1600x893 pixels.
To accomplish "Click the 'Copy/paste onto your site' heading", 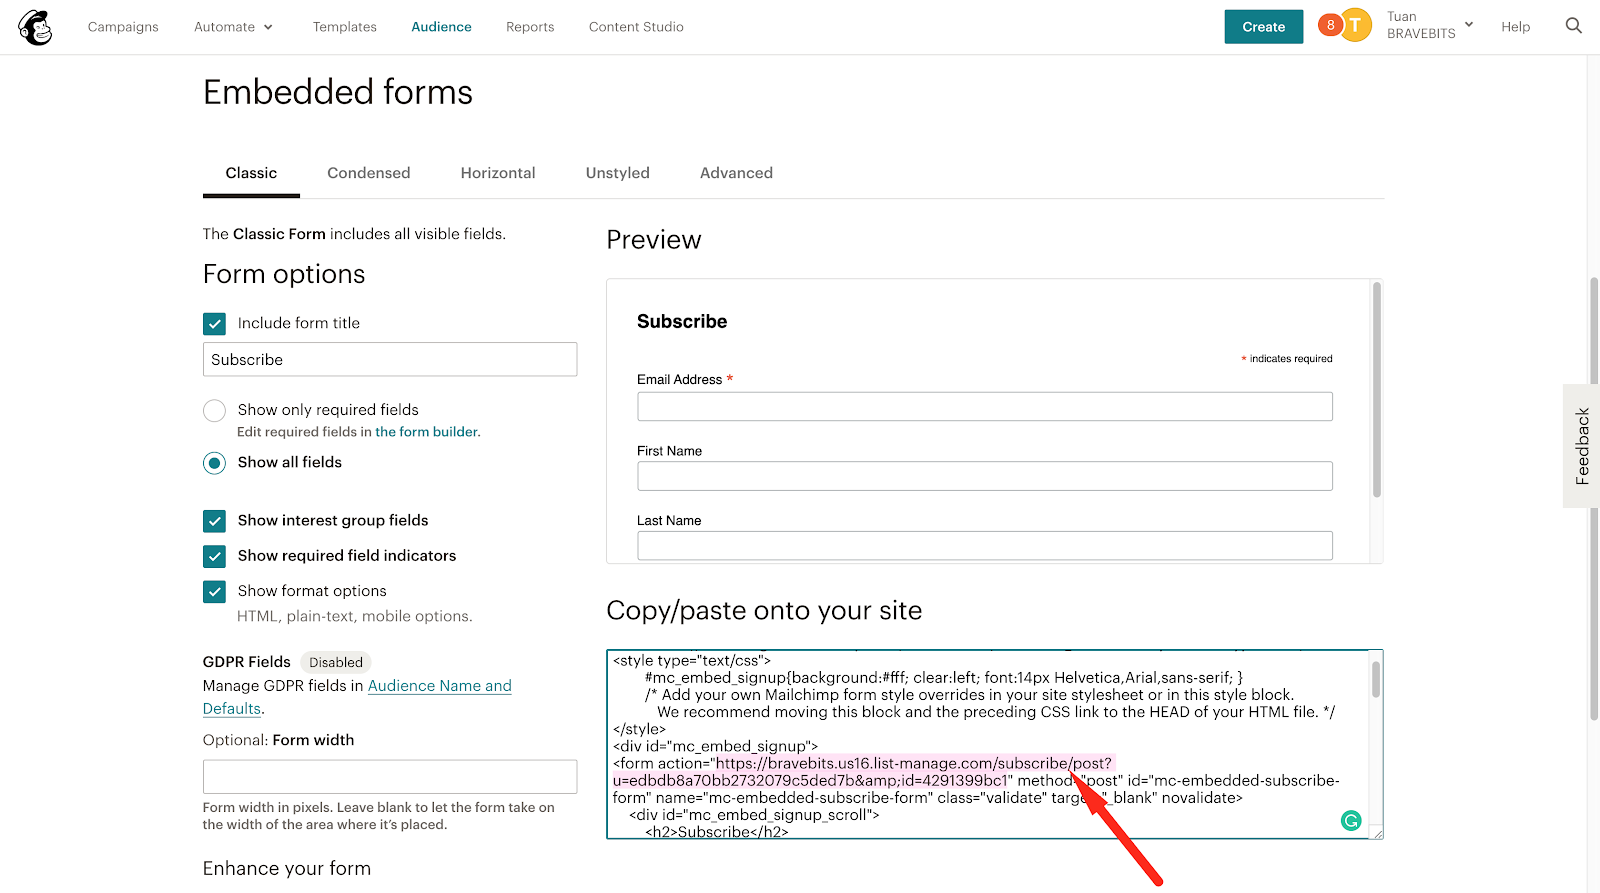I will click(764, 611).
